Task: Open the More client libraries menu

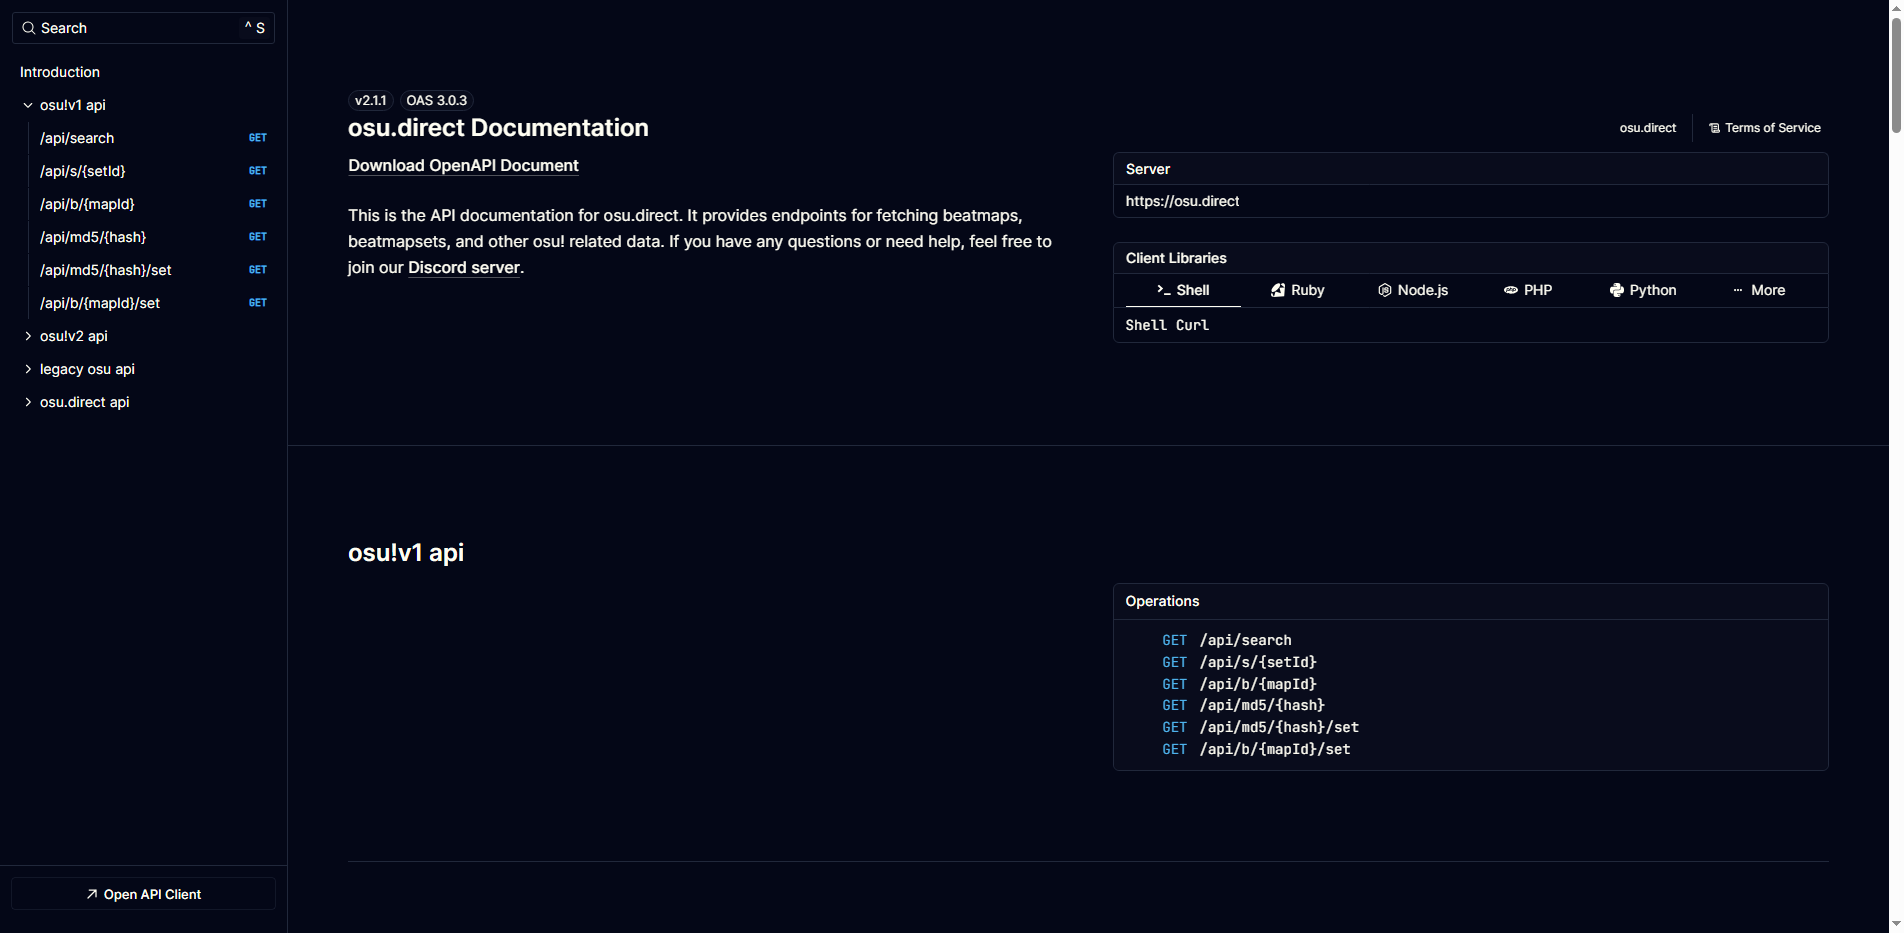Action: [x=1758, y=290]
